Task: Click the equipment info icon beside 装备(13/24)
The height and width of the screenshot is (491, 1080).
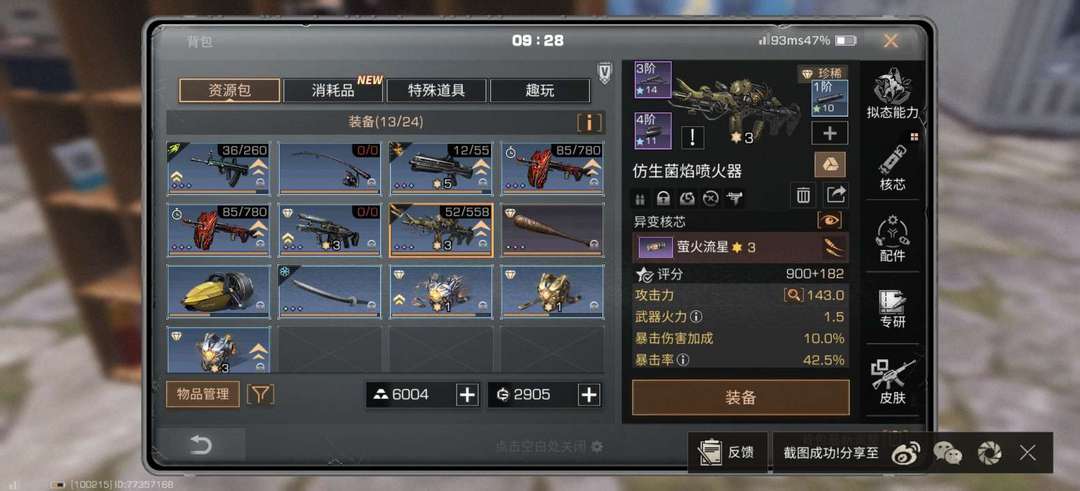Action: coord(590,123)
